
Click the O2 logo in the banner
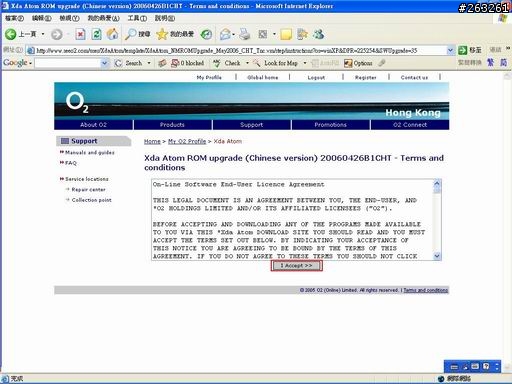(x=77, y=102)
